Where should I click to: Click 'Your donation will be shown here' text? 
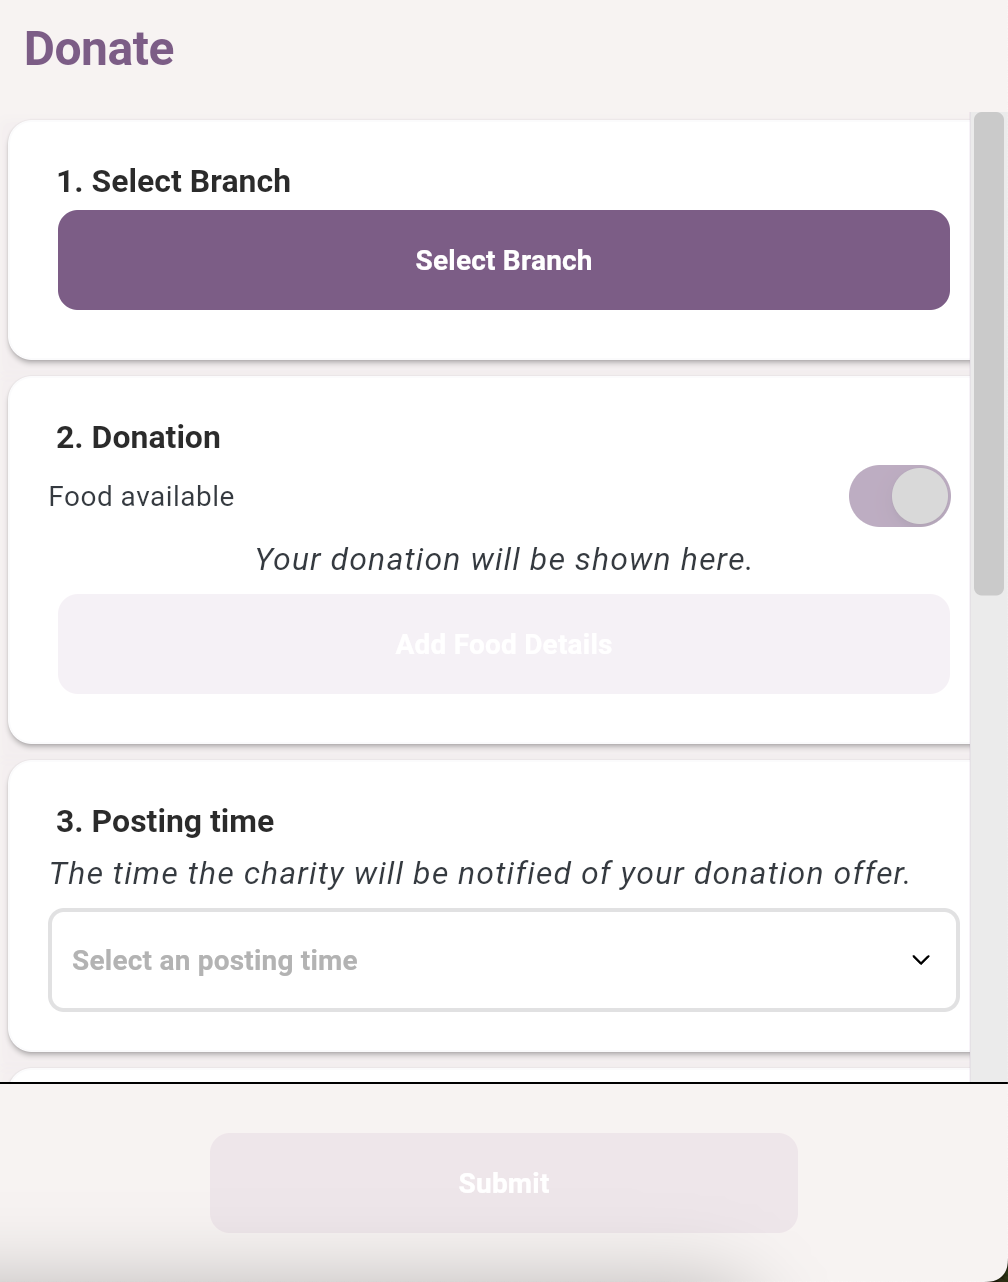pyautogui.click(x=504, y=559)
